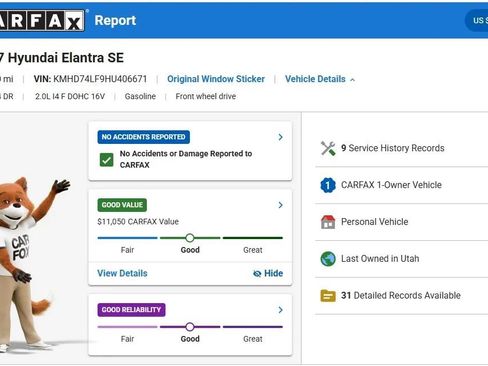Click Last Owned in Utah text
Screen dimensions: 488x366
click(380, 259)
